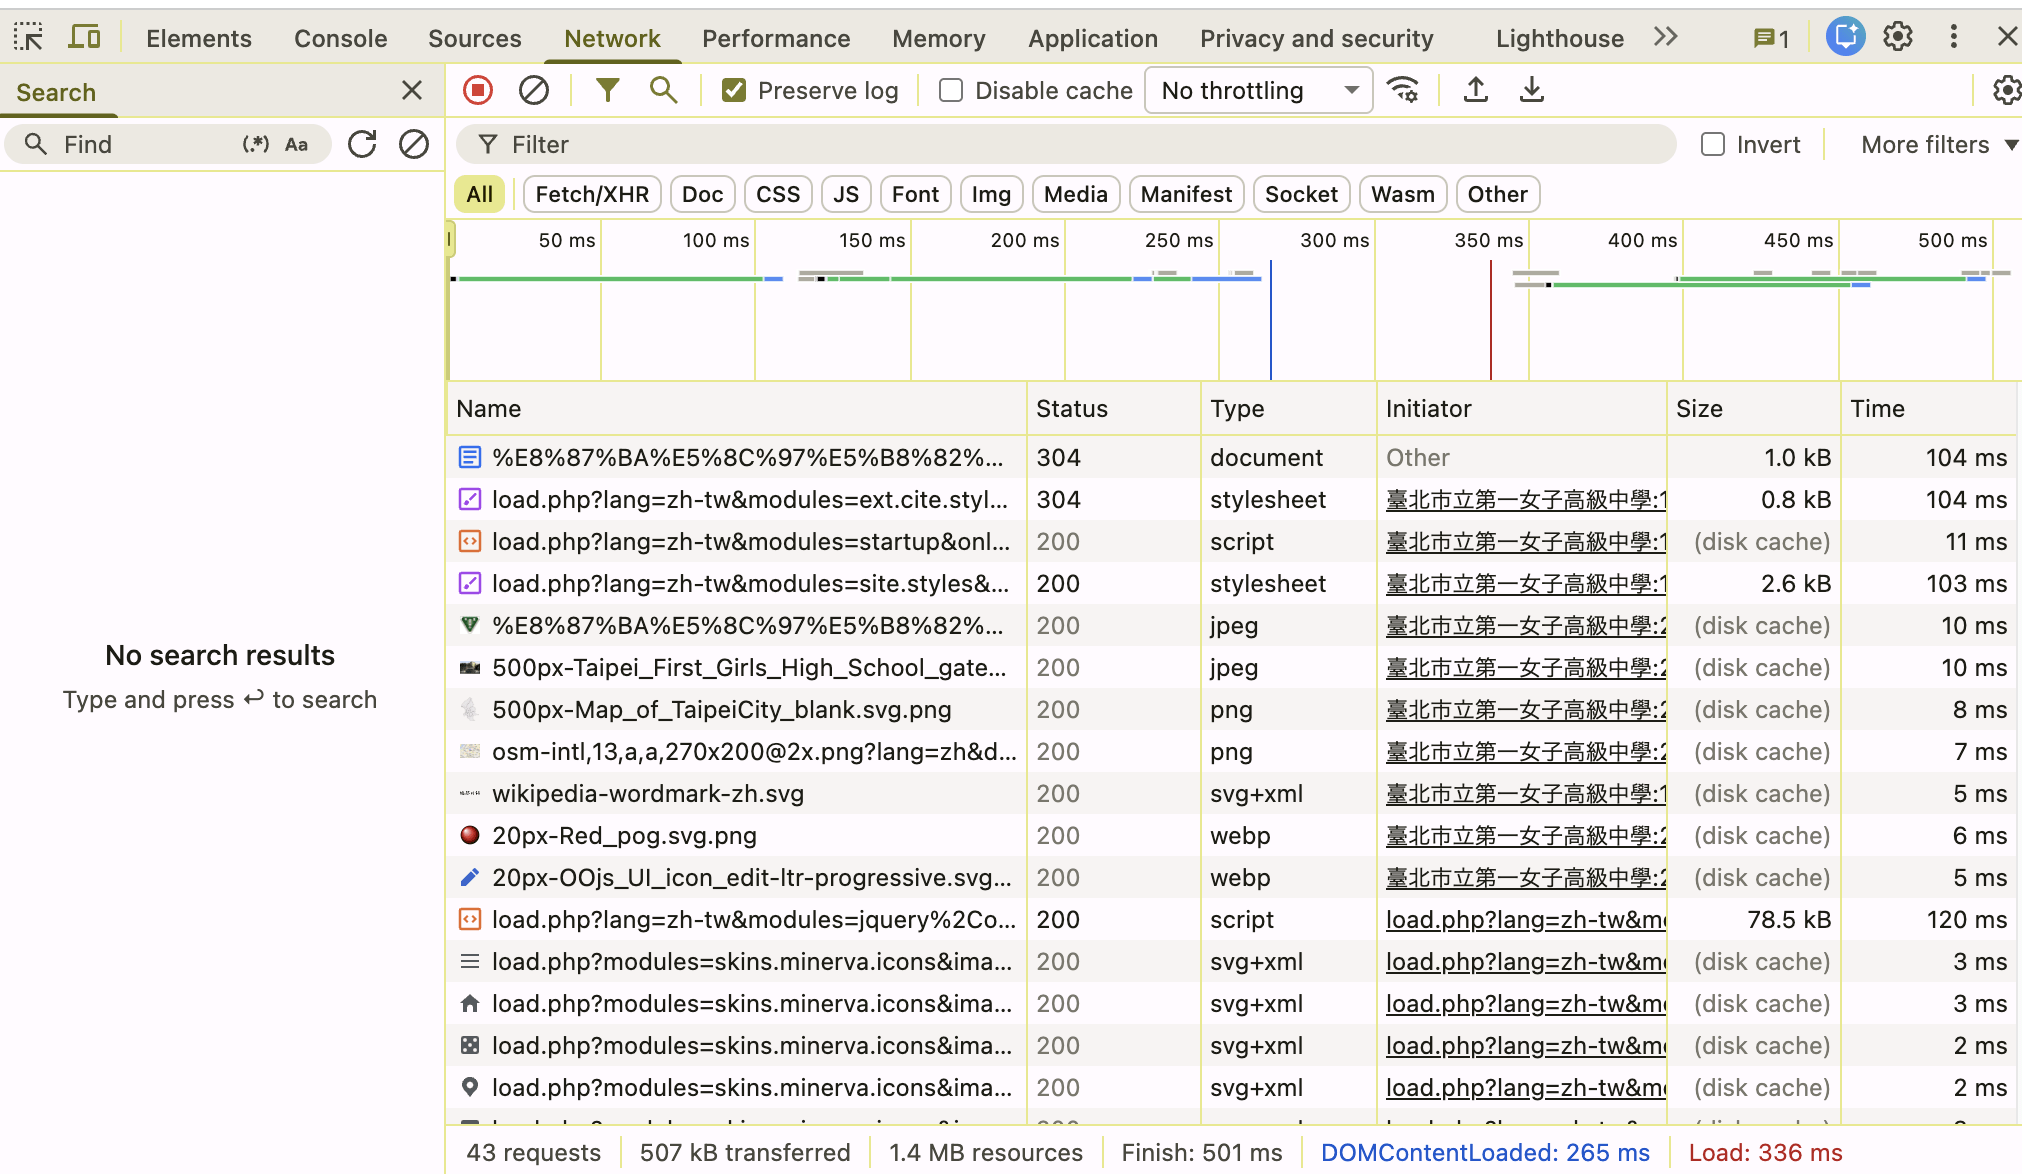2022x1174 pixels.
Task: Check the Invert filter checkbox
Action: point(1713,144)
